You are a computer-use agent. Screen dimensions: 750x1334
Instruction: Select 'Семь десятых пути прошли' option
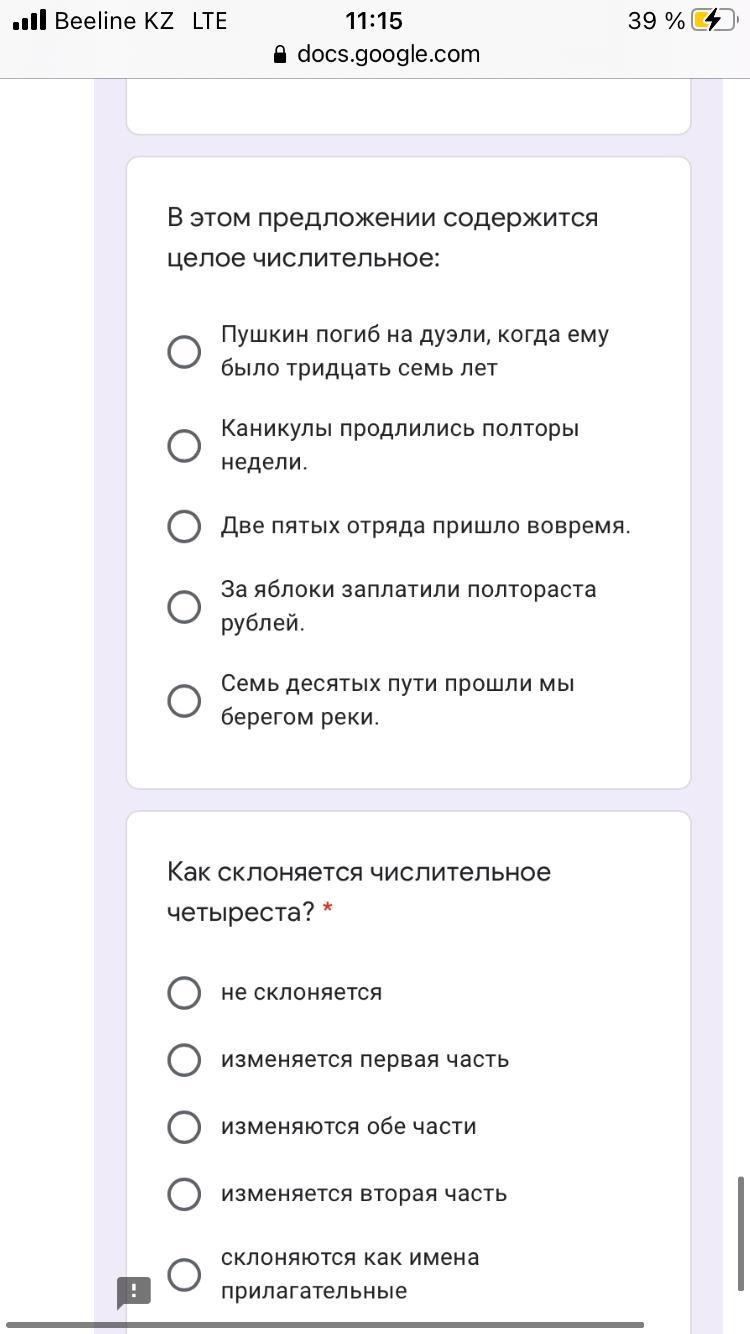(184, 700)
